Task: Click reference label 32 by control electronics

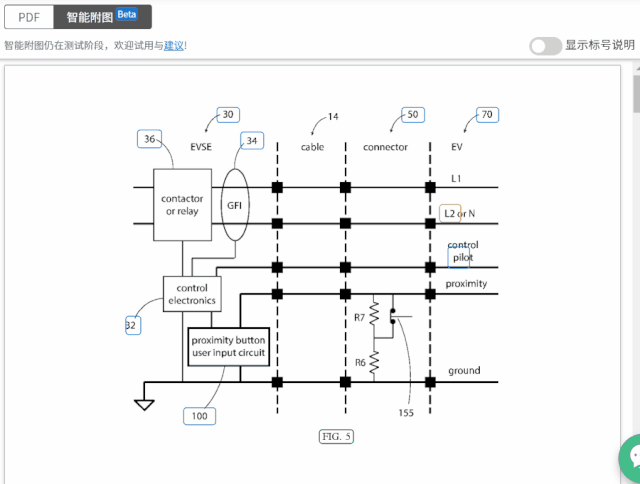Action: coord(133,326)
